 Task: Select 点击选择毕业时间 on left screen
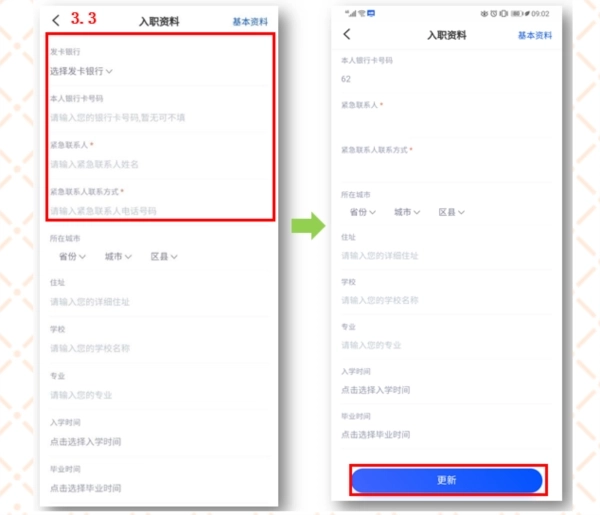pos(85,488)
